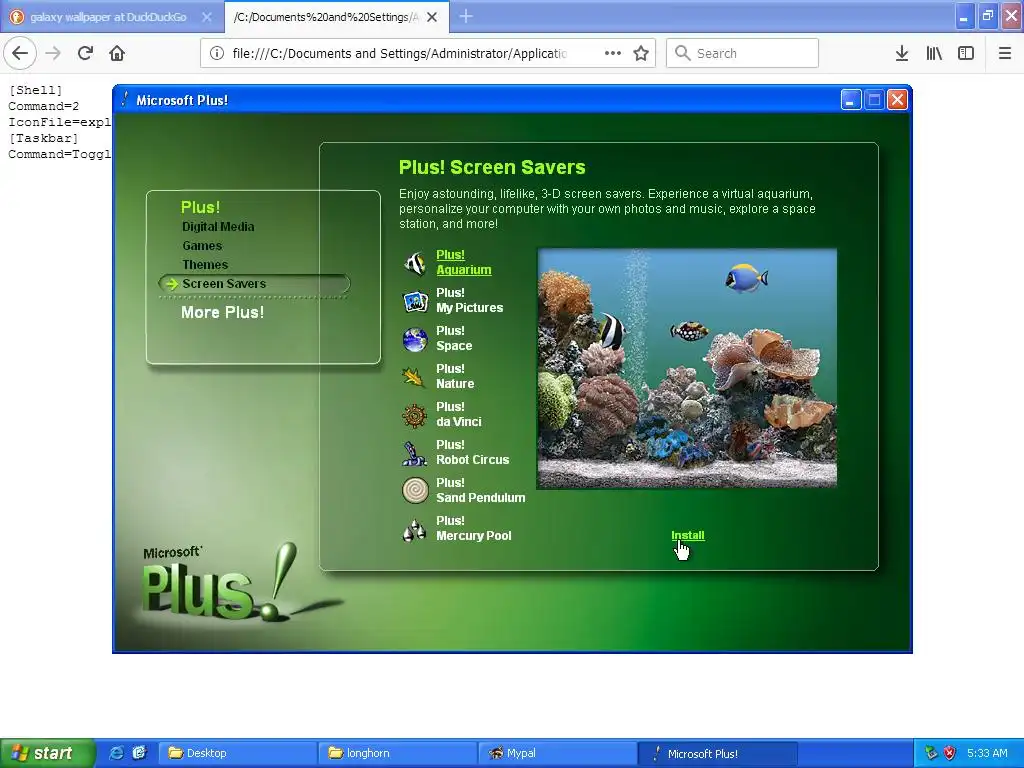Image resolution: width=1024 pixels, height=768 pixels.
Task: Click the red security shield tray icon
Action: (950, 753)
